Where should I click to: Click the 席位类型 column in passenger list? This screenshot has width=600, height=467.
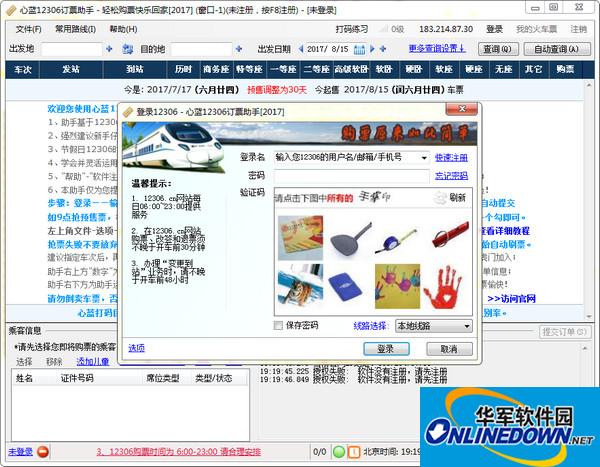click(x=163, y=378)
